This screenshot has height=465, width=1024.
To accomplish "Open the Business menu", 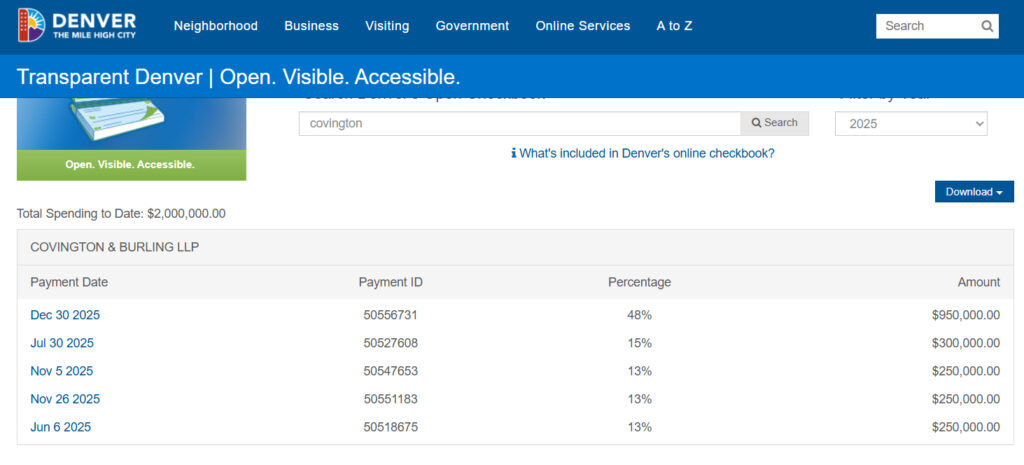I will [312, 26].
